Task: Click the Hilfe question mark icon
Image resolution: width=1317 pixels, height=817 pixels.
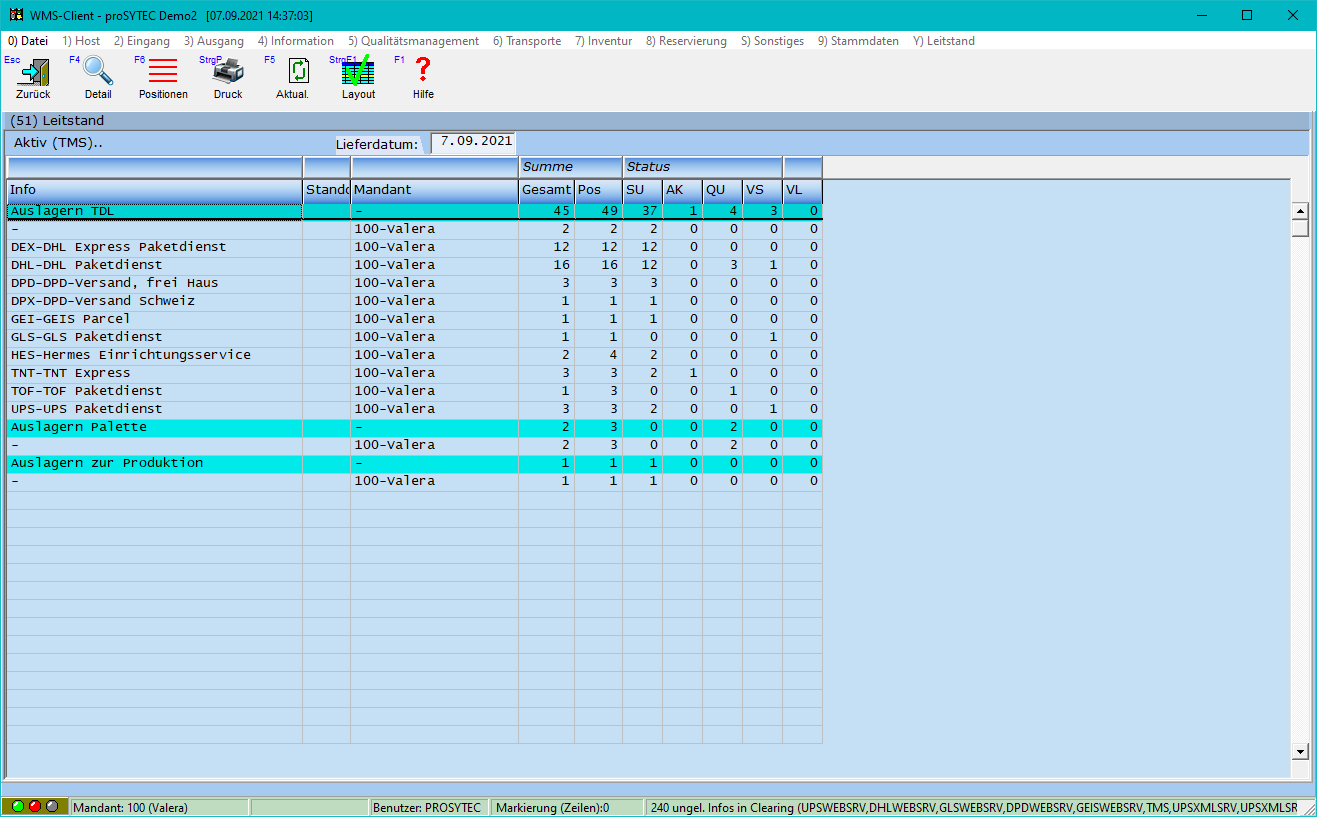Action: pos(423,74)
